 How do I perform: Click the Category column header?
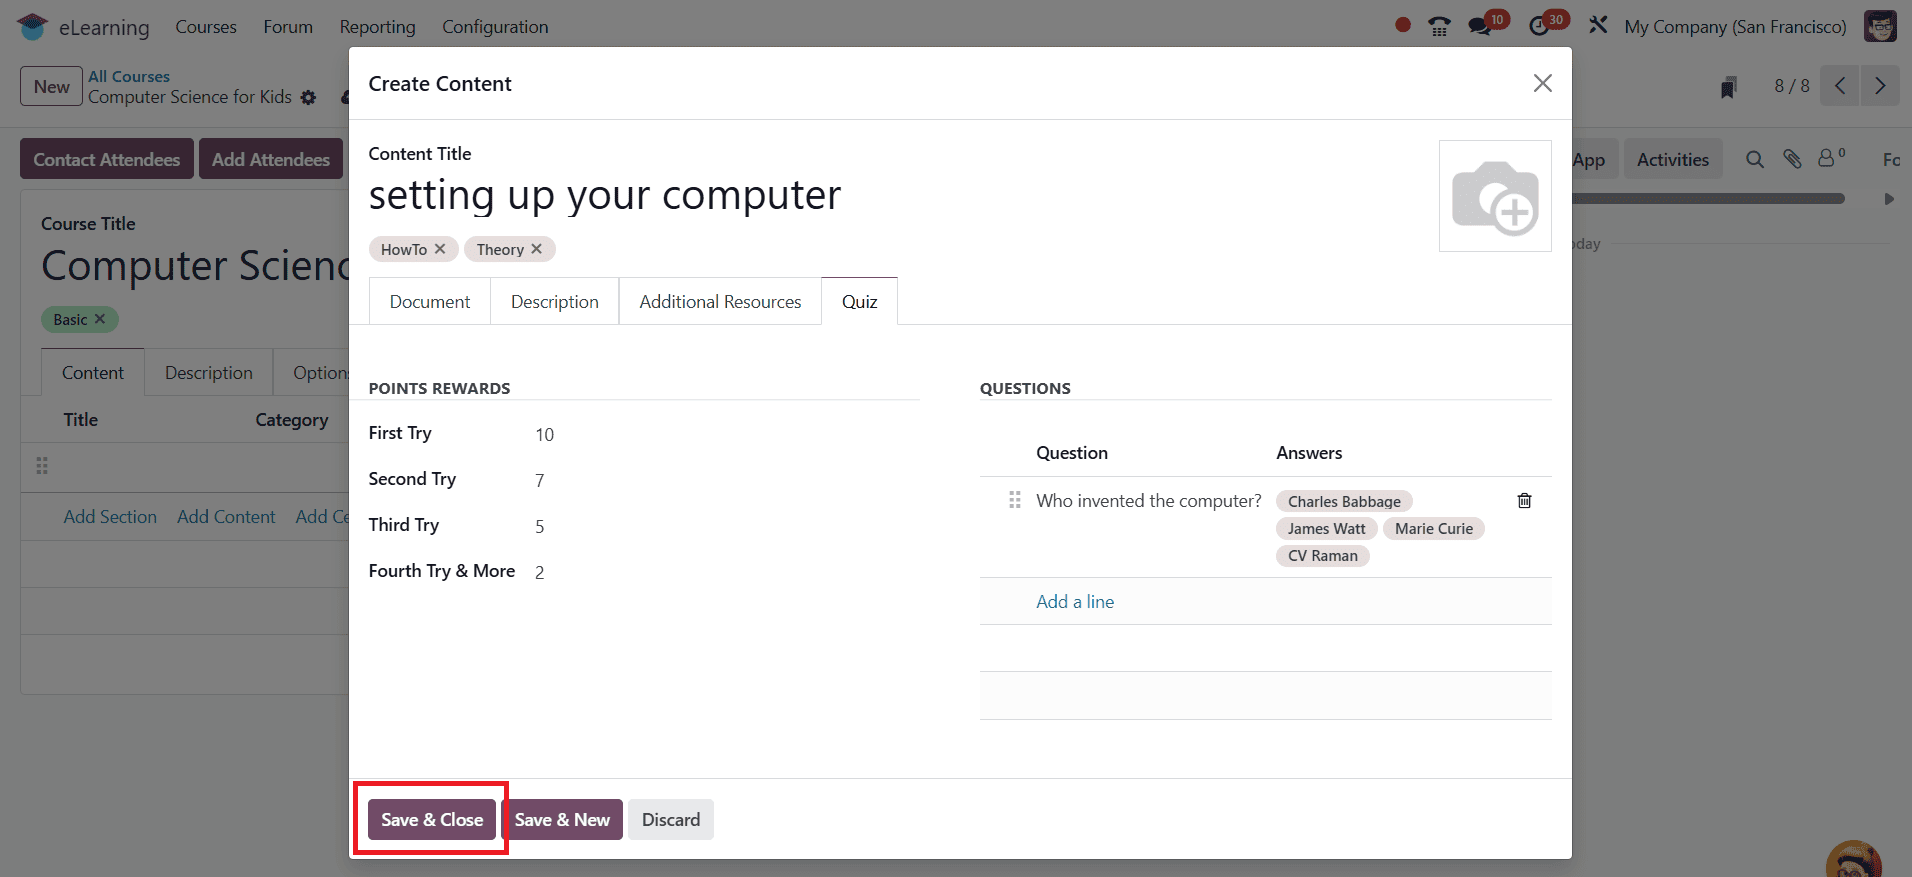(x=292, y=420)
